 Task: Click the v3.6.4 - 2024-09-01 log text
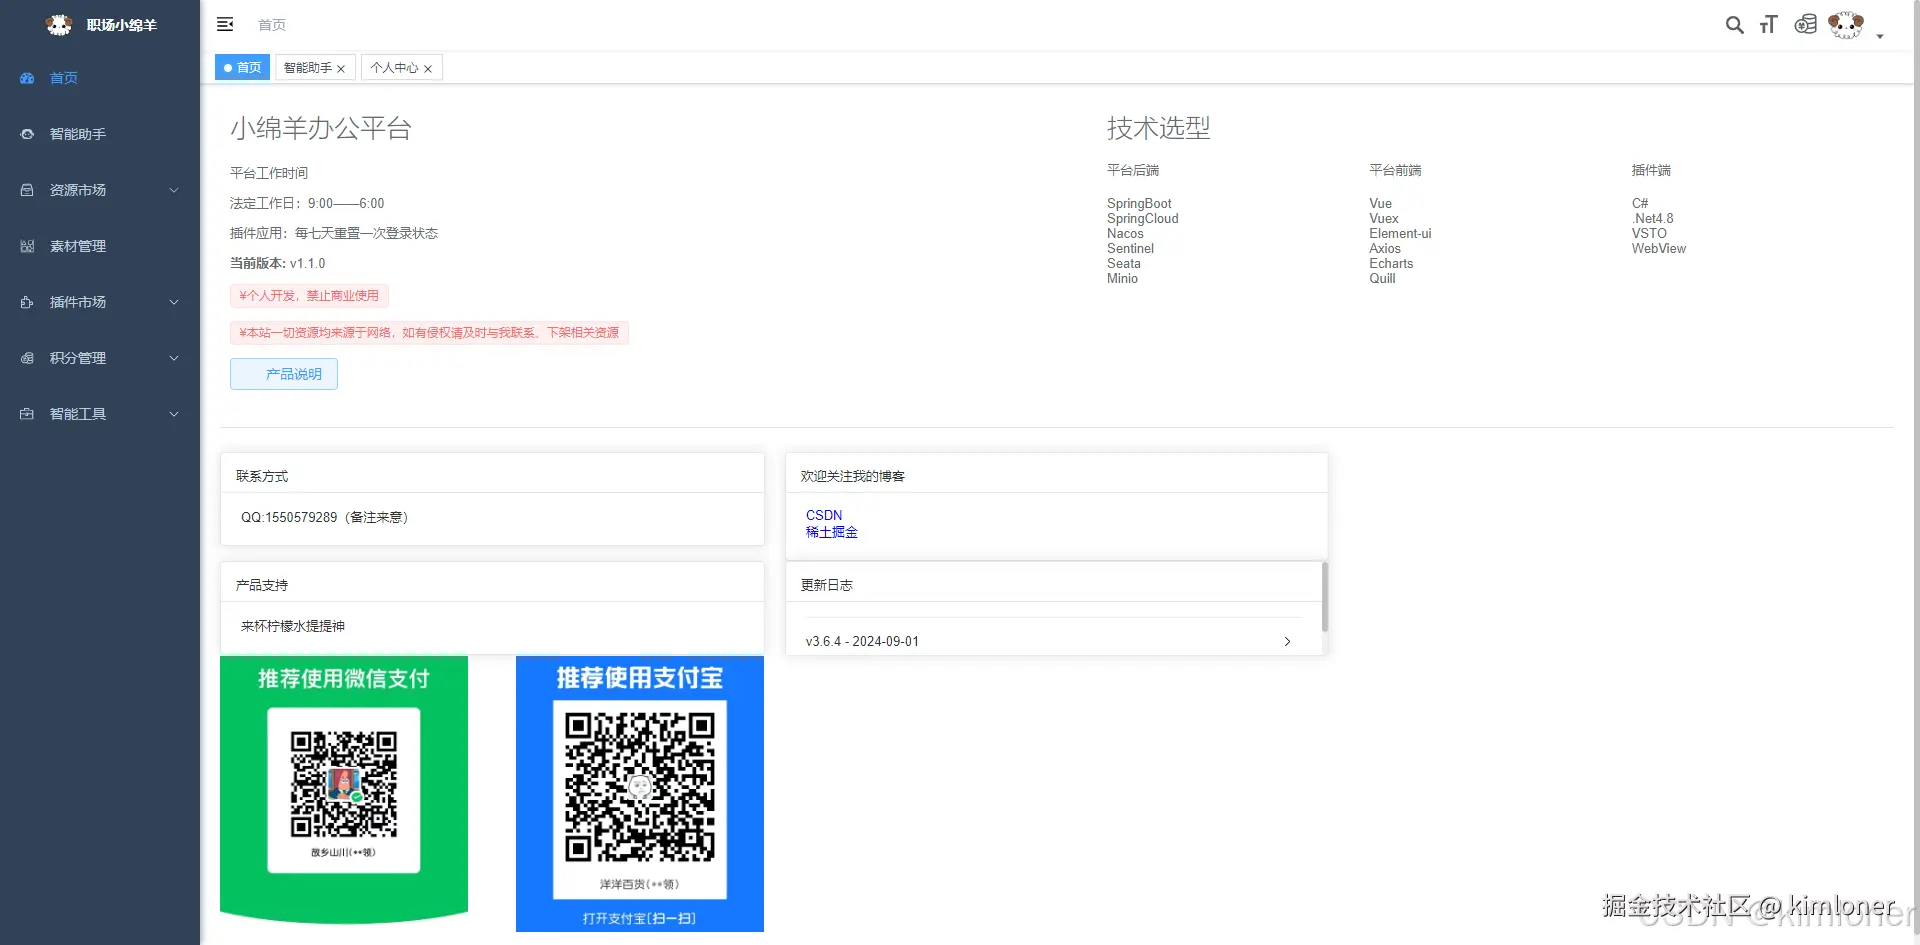[862, 642]
